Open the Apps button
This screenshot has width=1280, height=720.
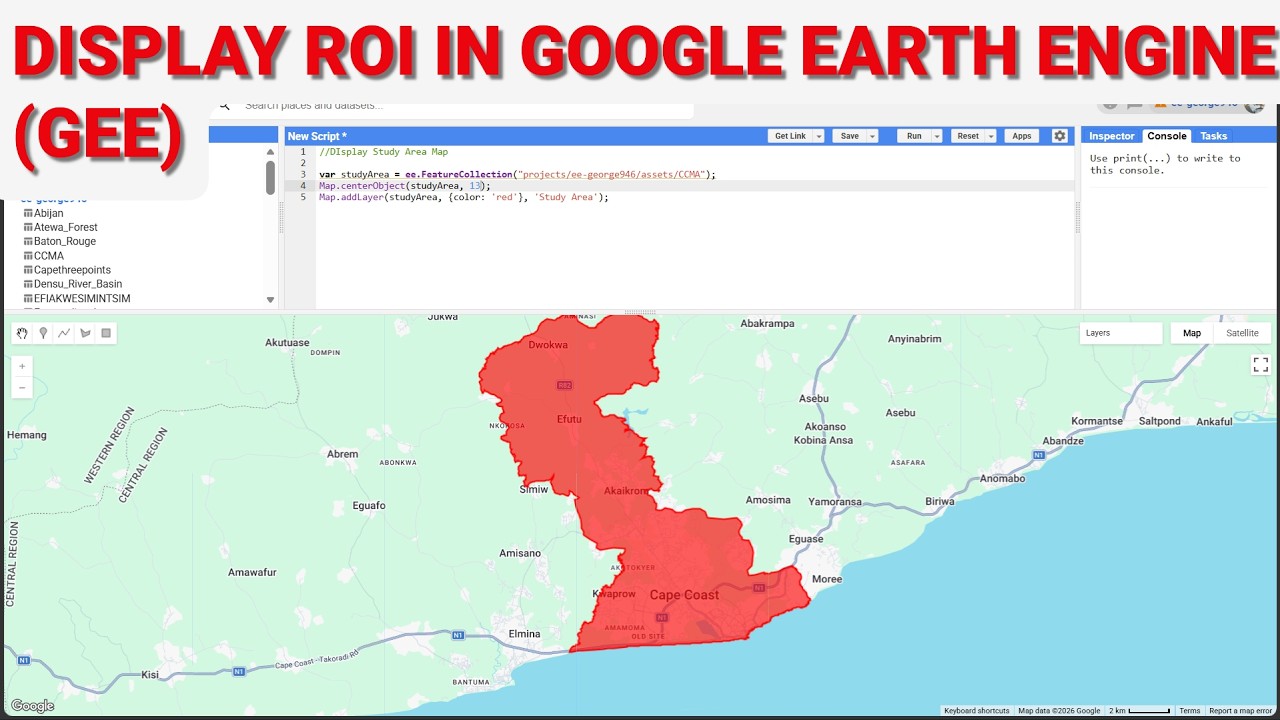pyautogui.click(x=1021, y=136)
